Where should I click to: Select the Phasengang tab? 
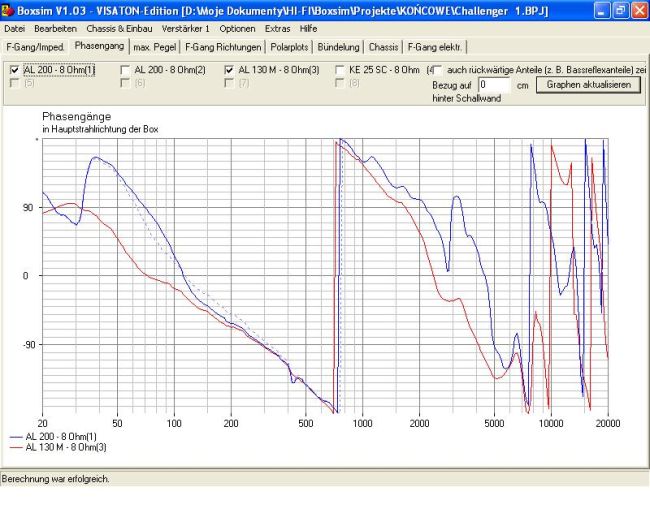click(x=99, y=46)
